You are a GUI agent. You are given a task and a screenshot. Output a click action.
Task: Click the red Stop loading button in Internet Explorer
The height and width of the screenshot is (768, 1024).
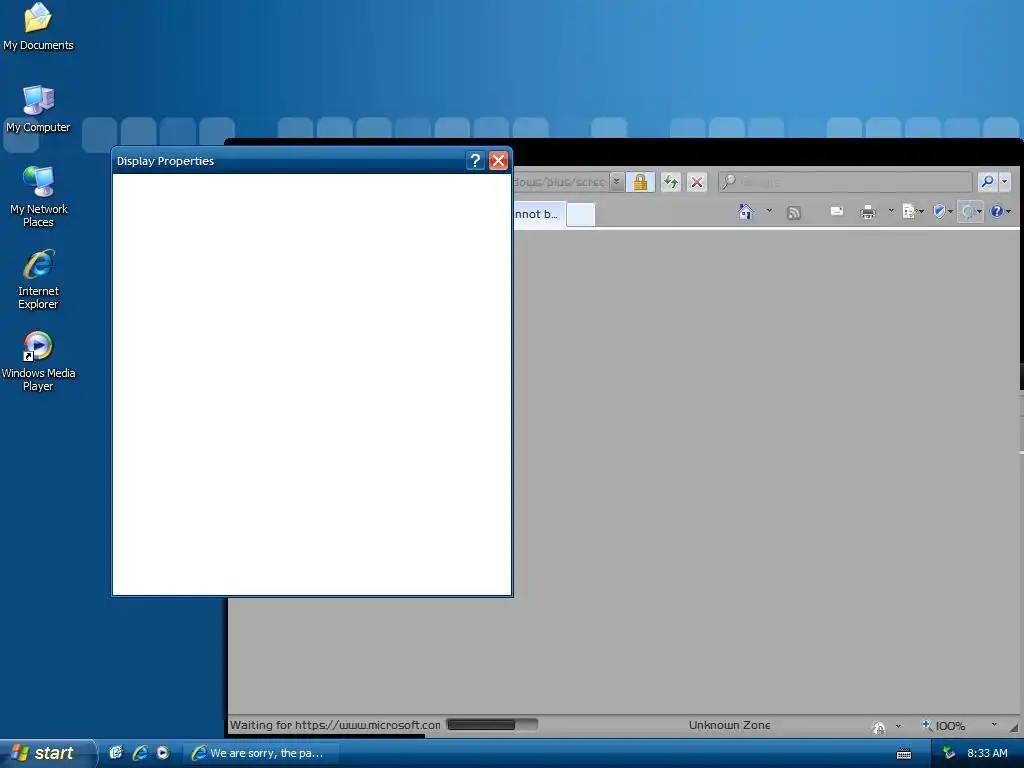[x=697, y=182]
